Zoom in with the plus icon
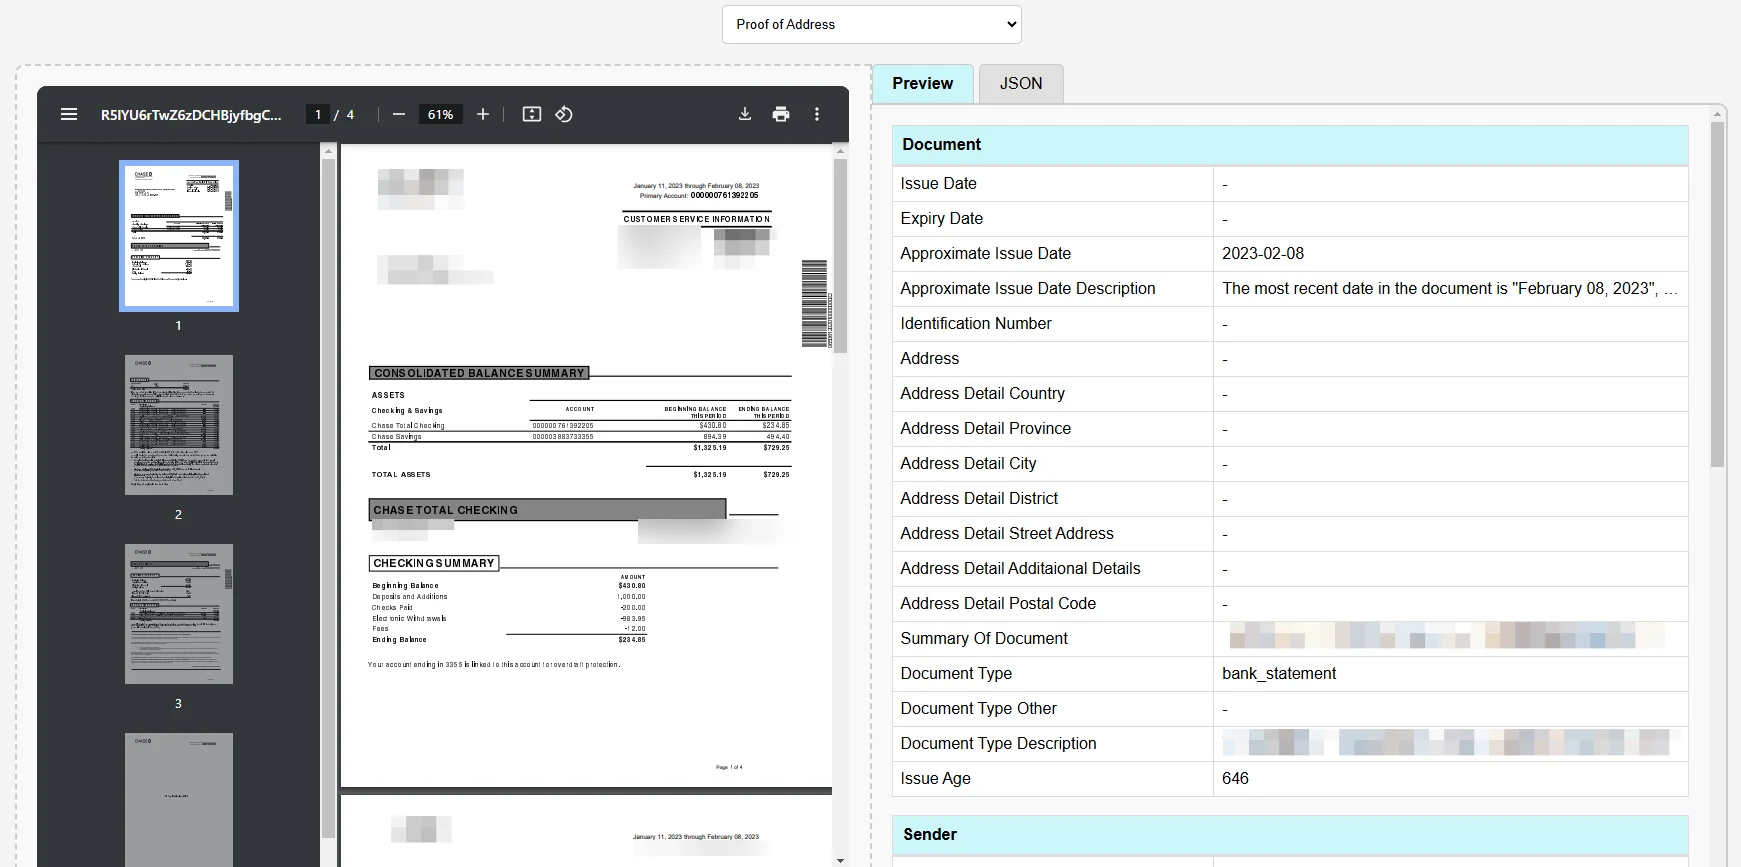This screenshot has width=1741, height=867. point(483,114)
